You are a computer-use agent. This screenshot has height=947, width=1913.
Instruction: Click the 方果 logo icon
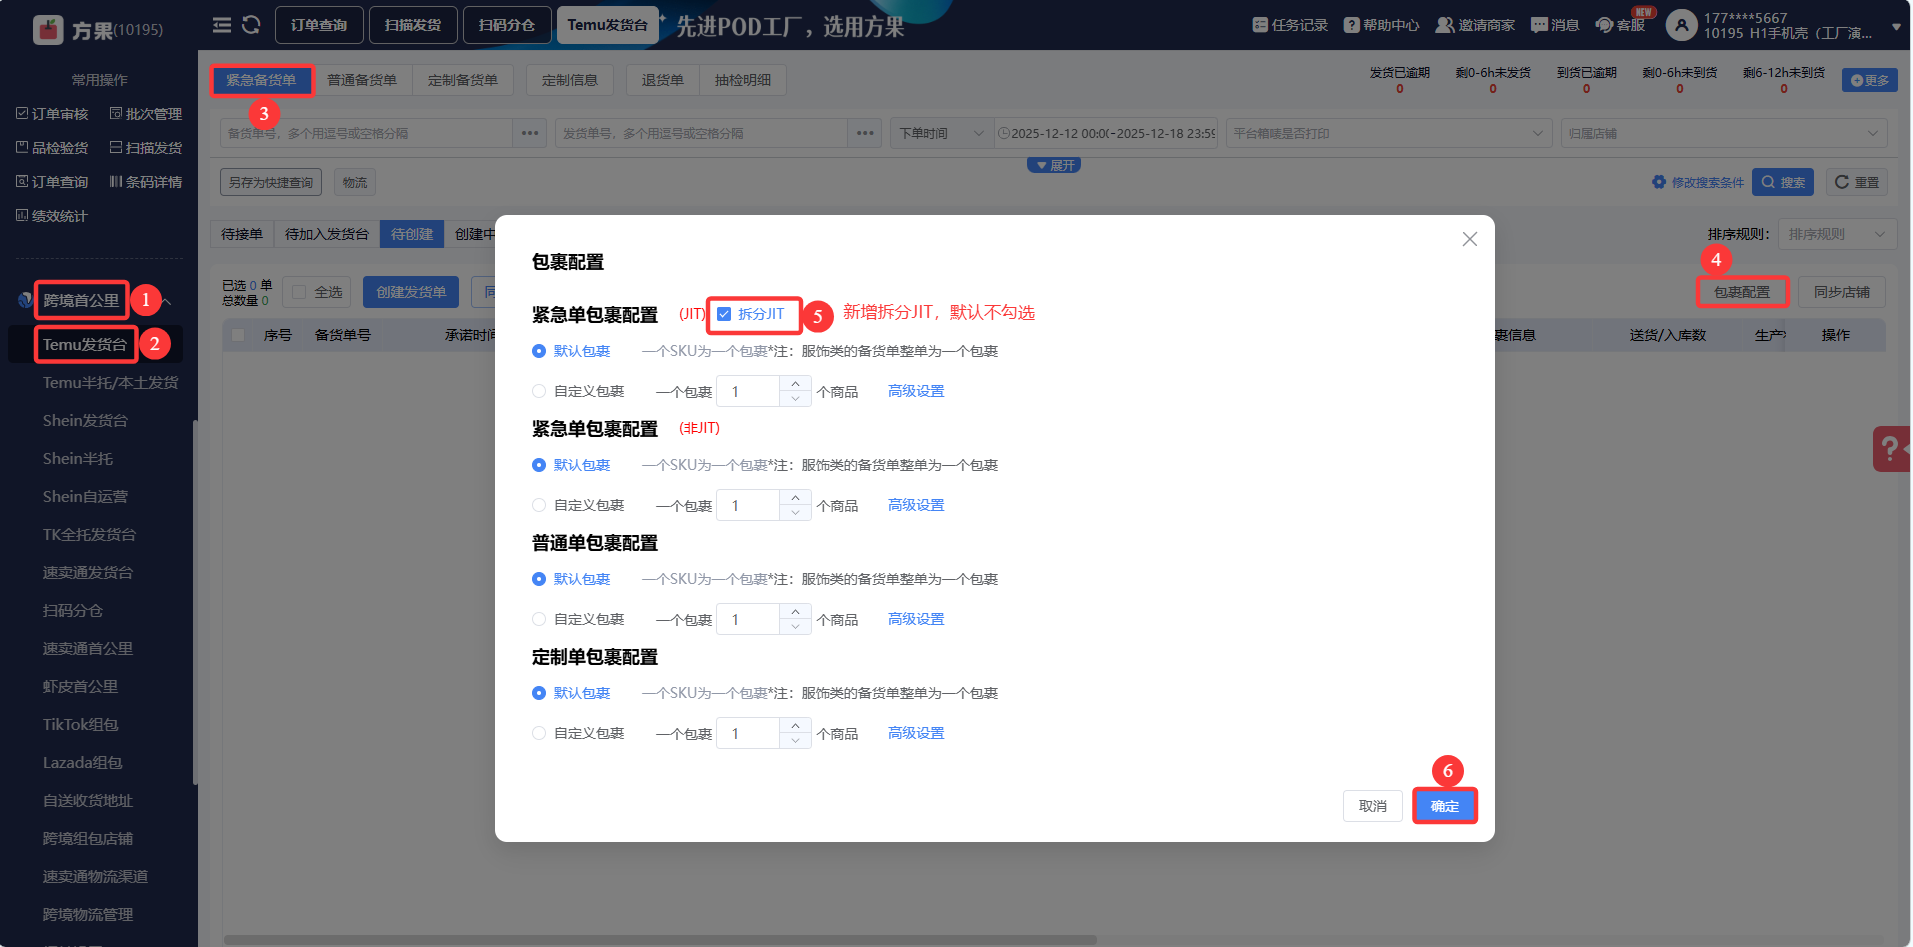[48, 30]
